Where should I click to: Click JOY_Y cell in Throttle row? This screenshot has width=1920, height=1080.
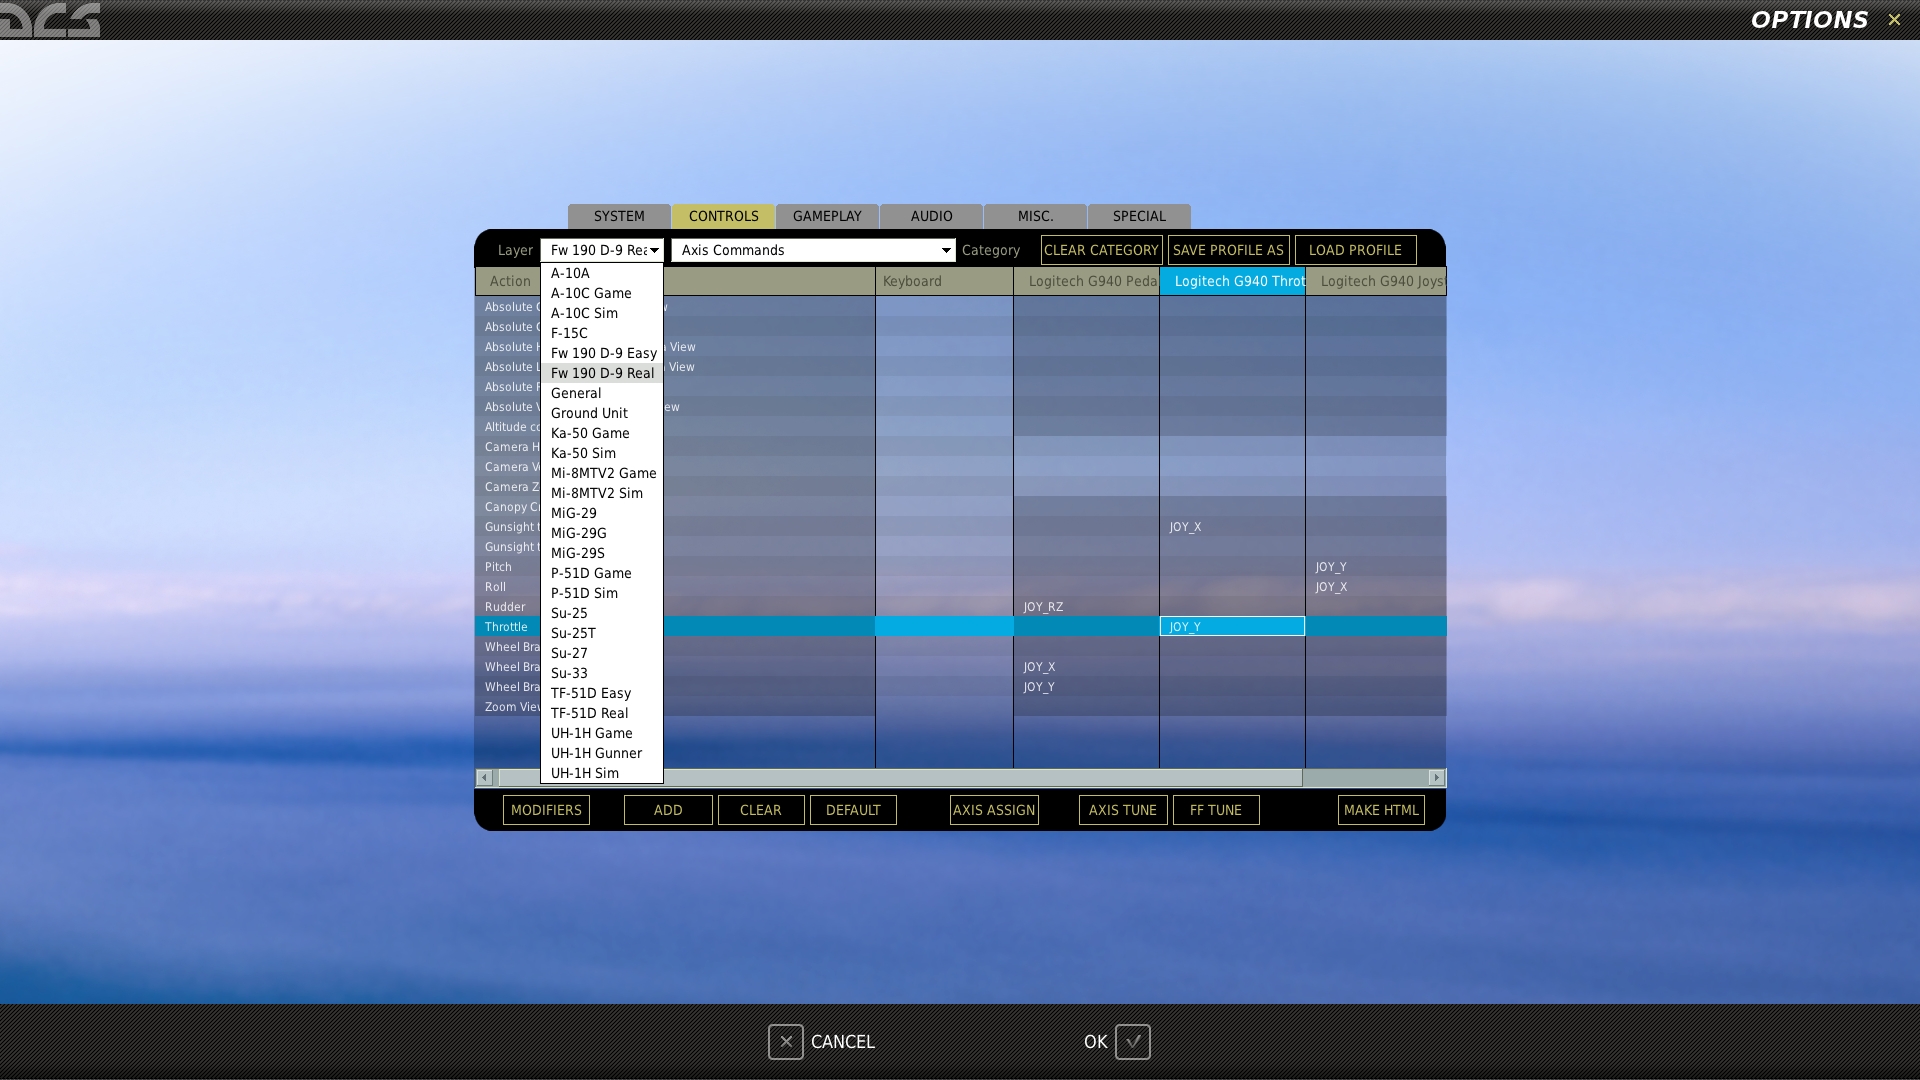pyautogui.click(x=1232, y=627)
